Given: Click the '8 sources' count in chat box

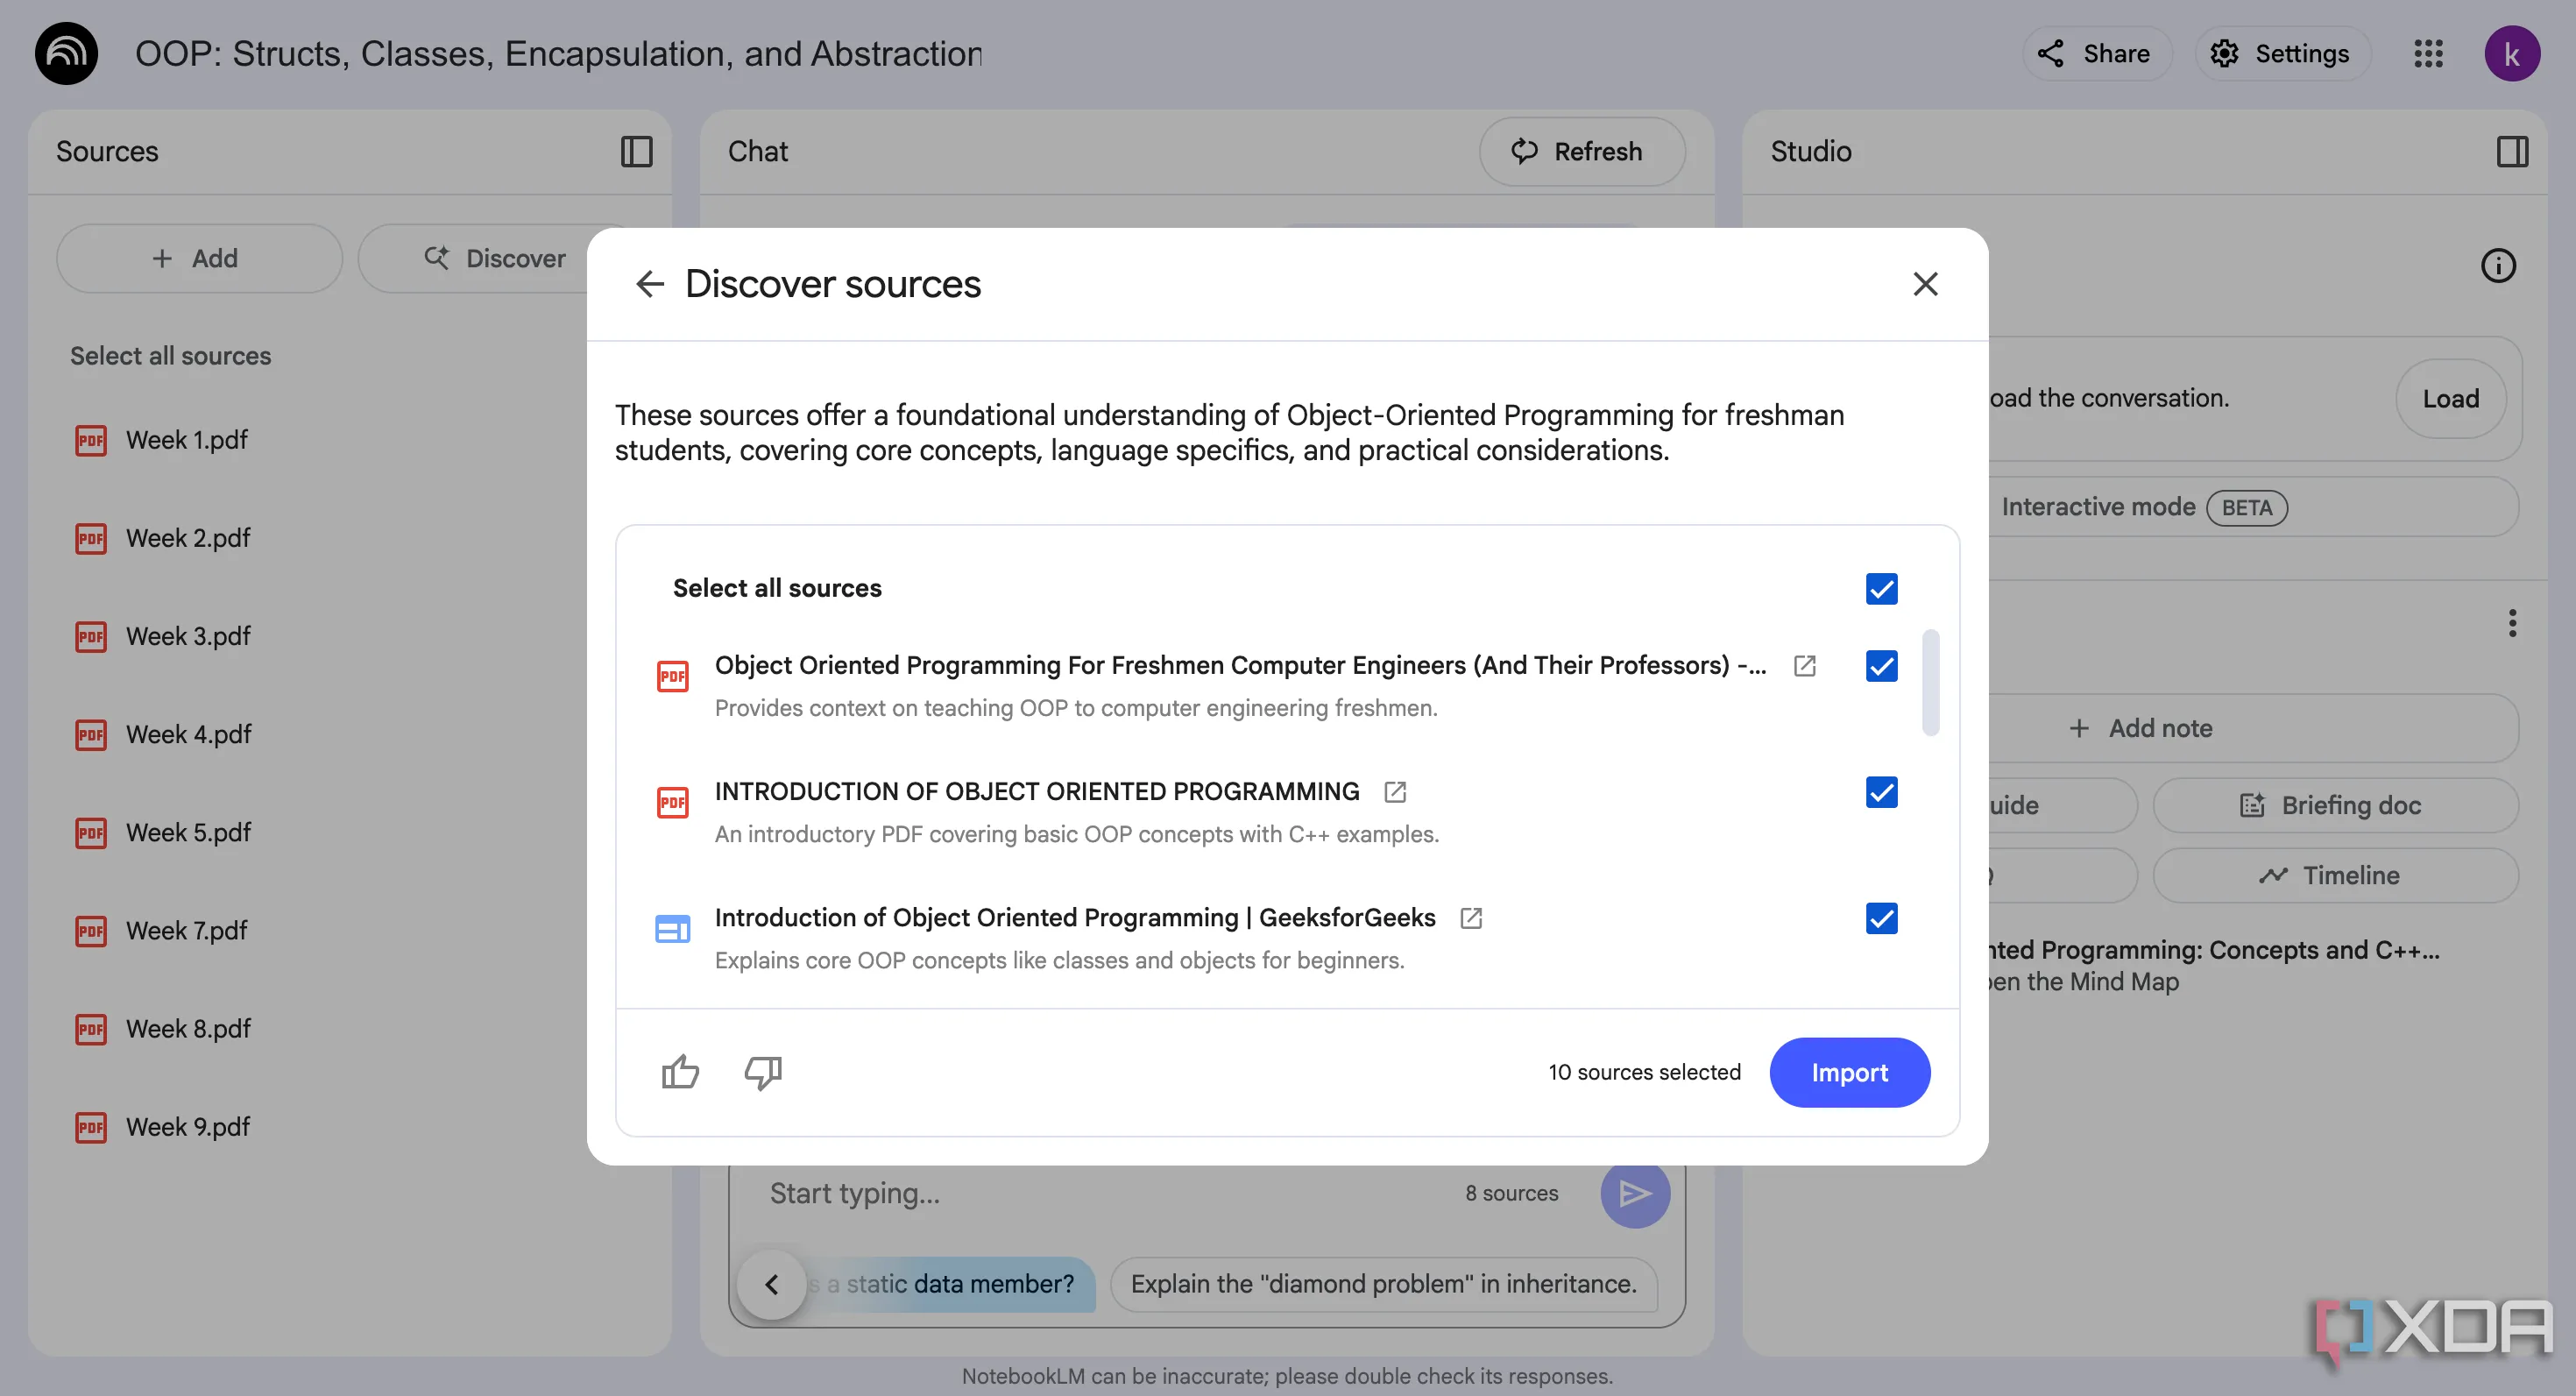Looking at the screenshot, I should pyautogui.click(x=1511, y=1193).
